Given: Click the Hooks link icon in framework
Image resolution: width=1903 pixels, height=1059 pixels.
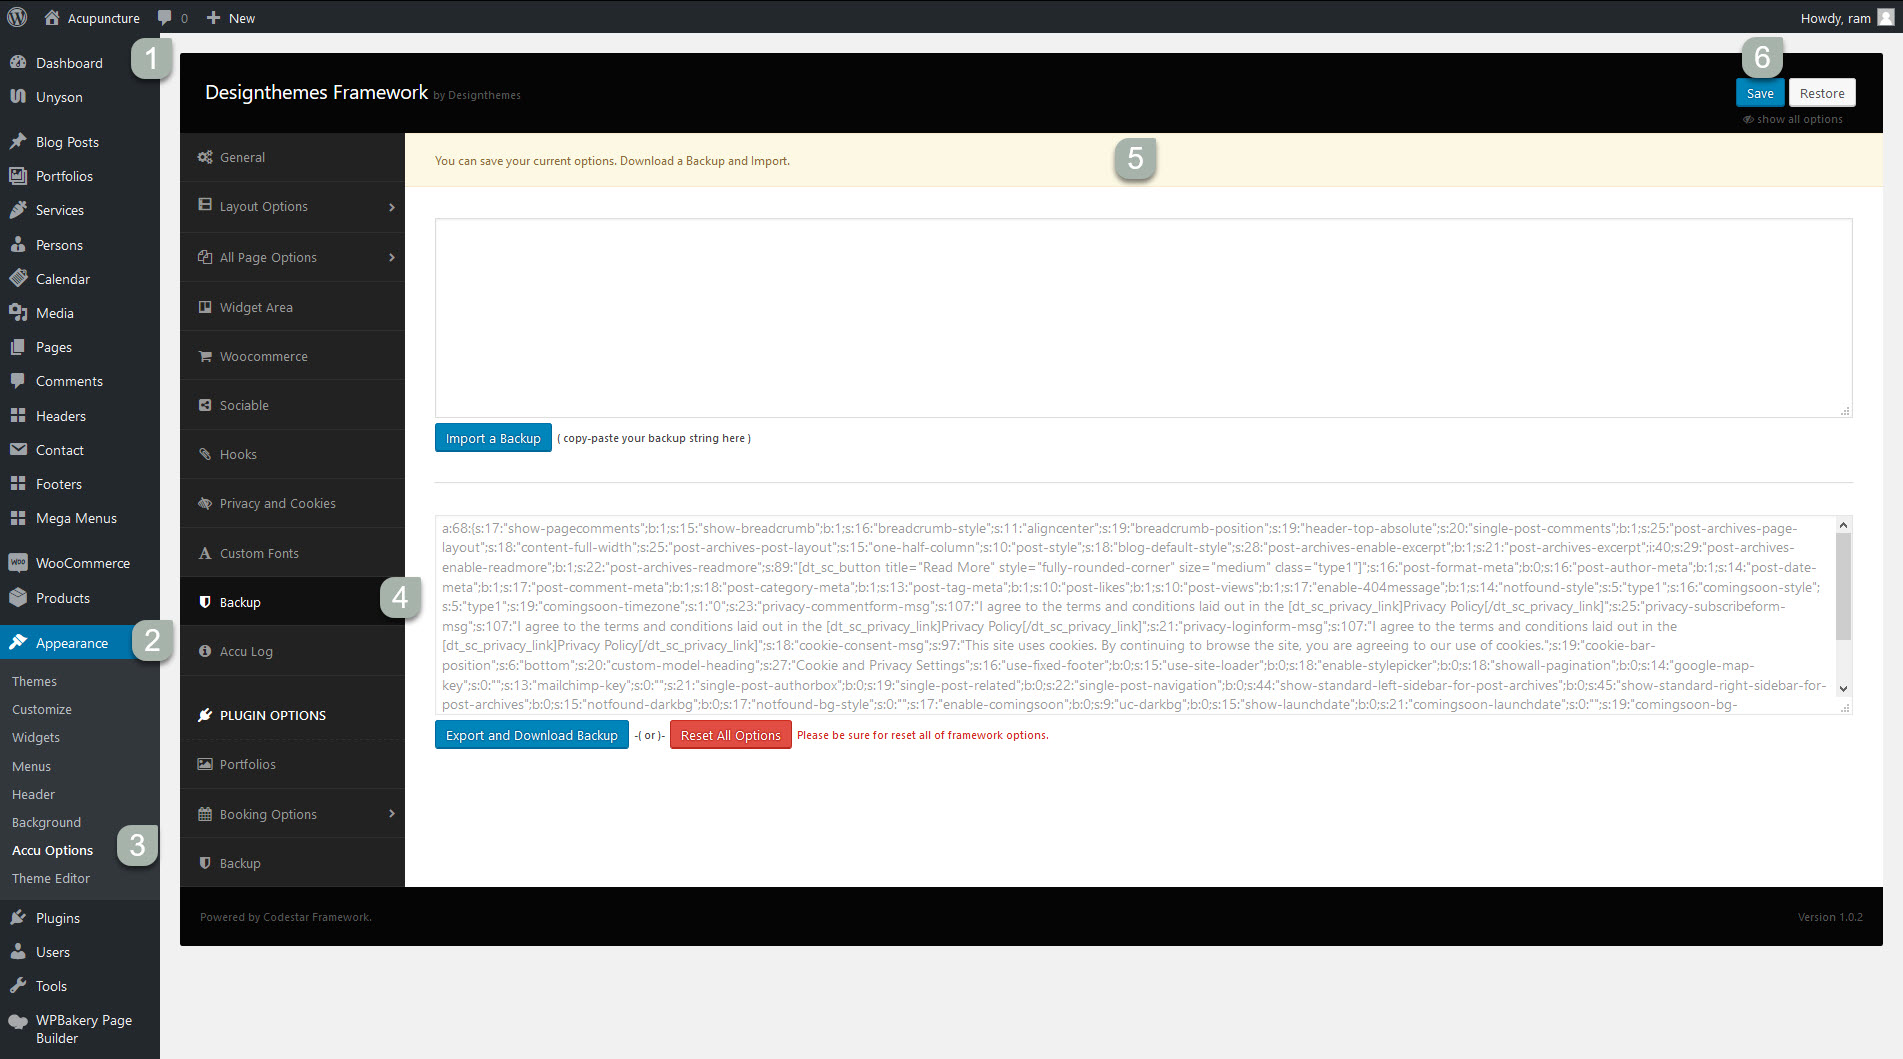Looking at the screenshot, I should [205, 454].
